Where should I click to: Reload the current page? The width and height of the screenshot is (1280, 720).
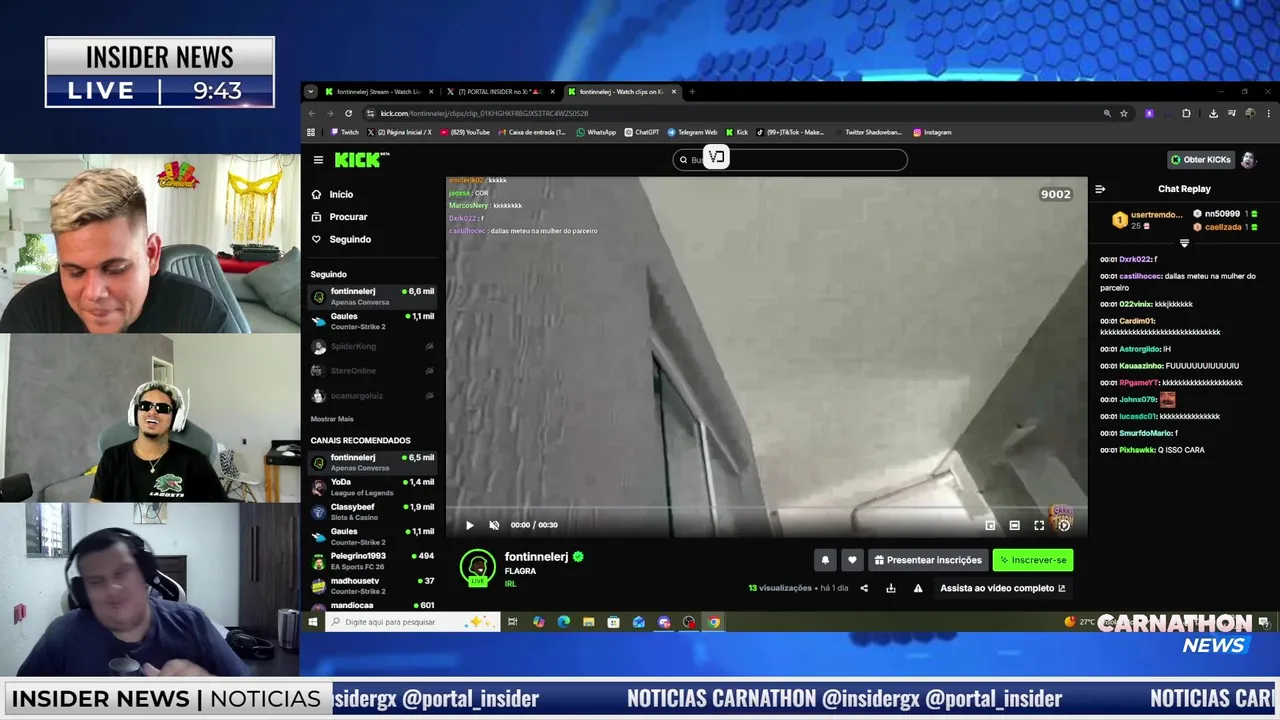click(348, 113)
